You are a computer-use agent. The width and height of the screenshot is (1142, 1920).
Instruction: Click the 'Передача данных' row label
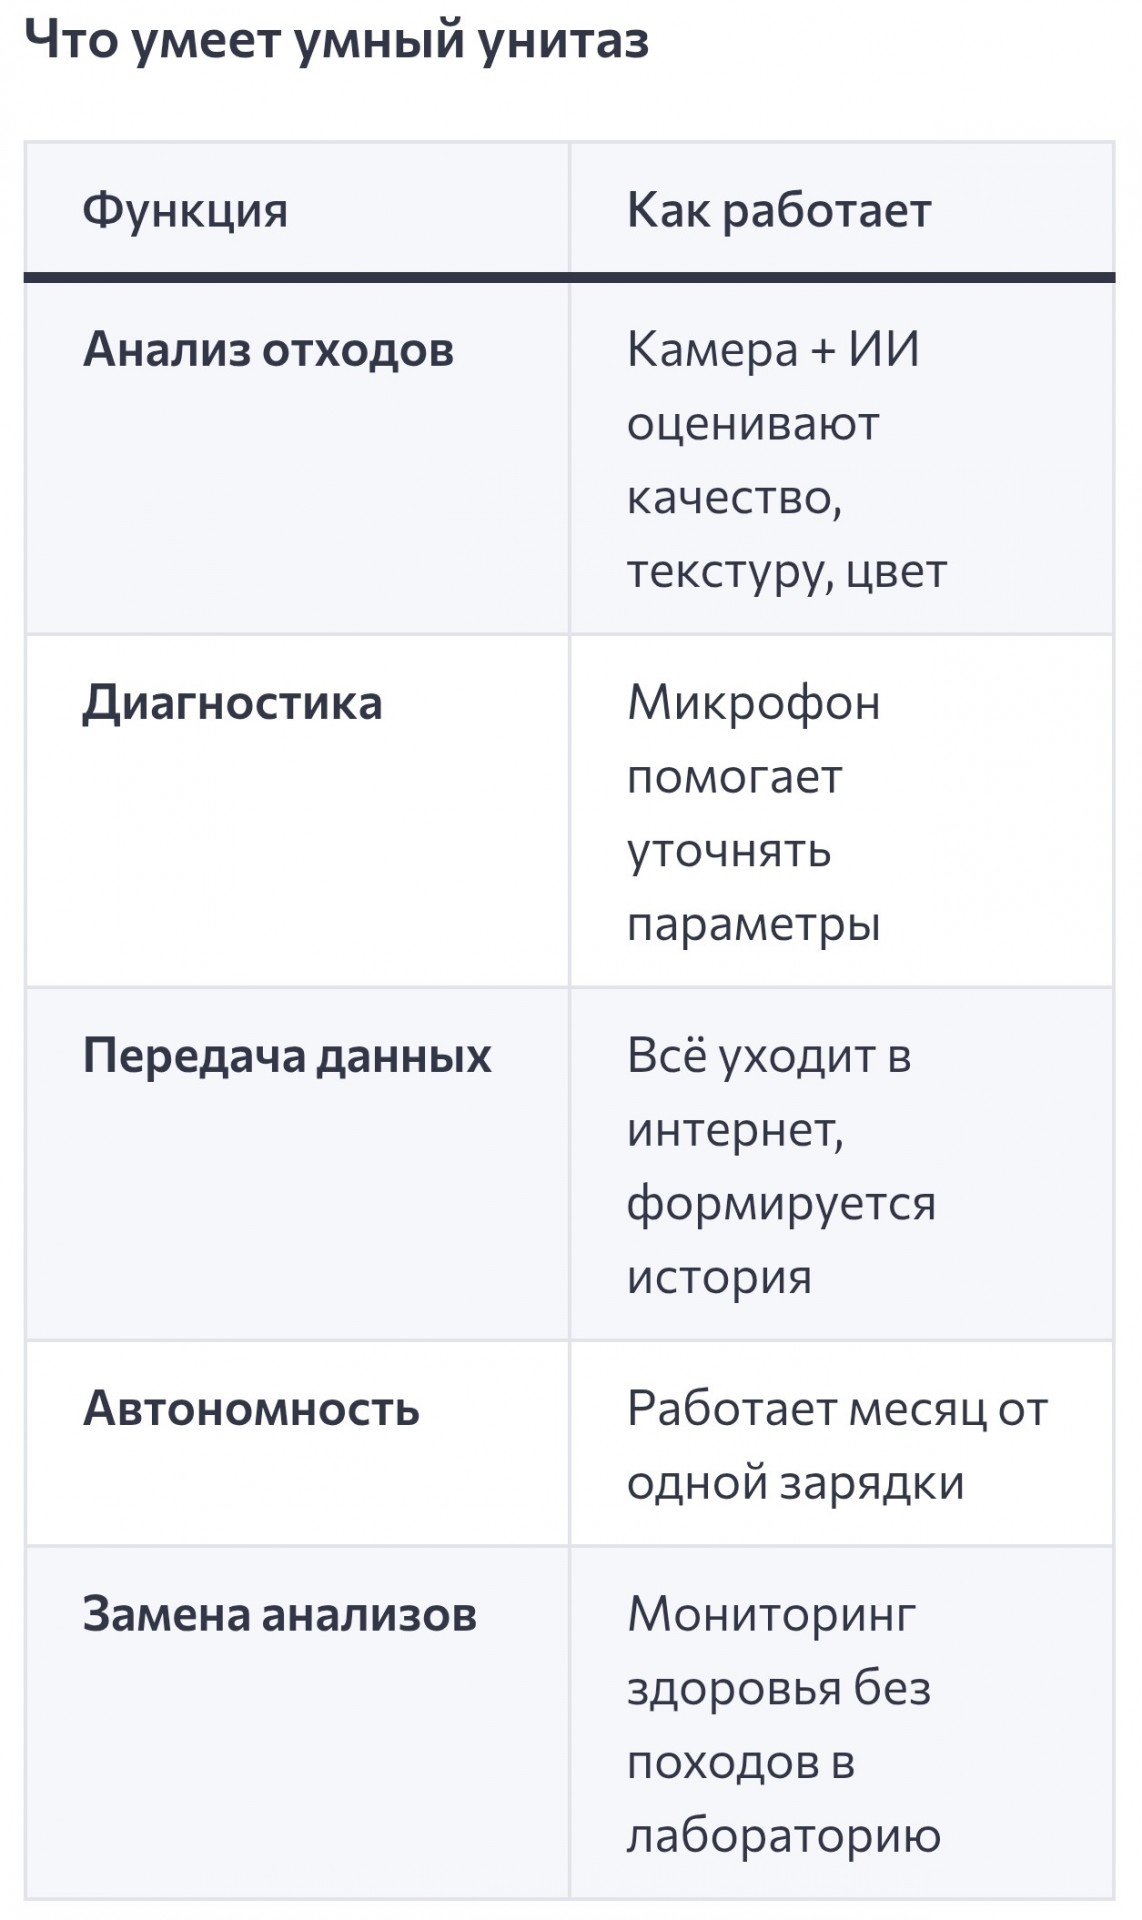coord(287,1055)
